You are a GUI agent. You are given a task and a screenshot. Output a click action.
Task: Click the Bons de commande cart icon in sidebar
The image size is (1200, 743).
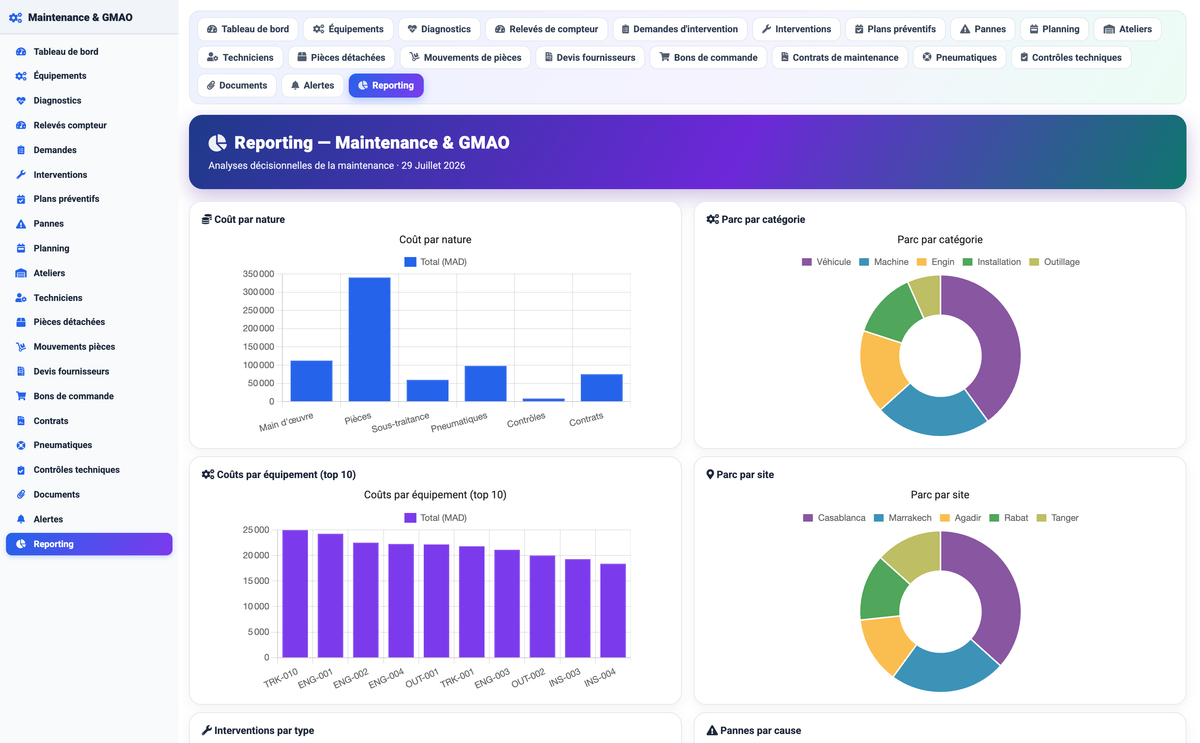click(21, 396)
